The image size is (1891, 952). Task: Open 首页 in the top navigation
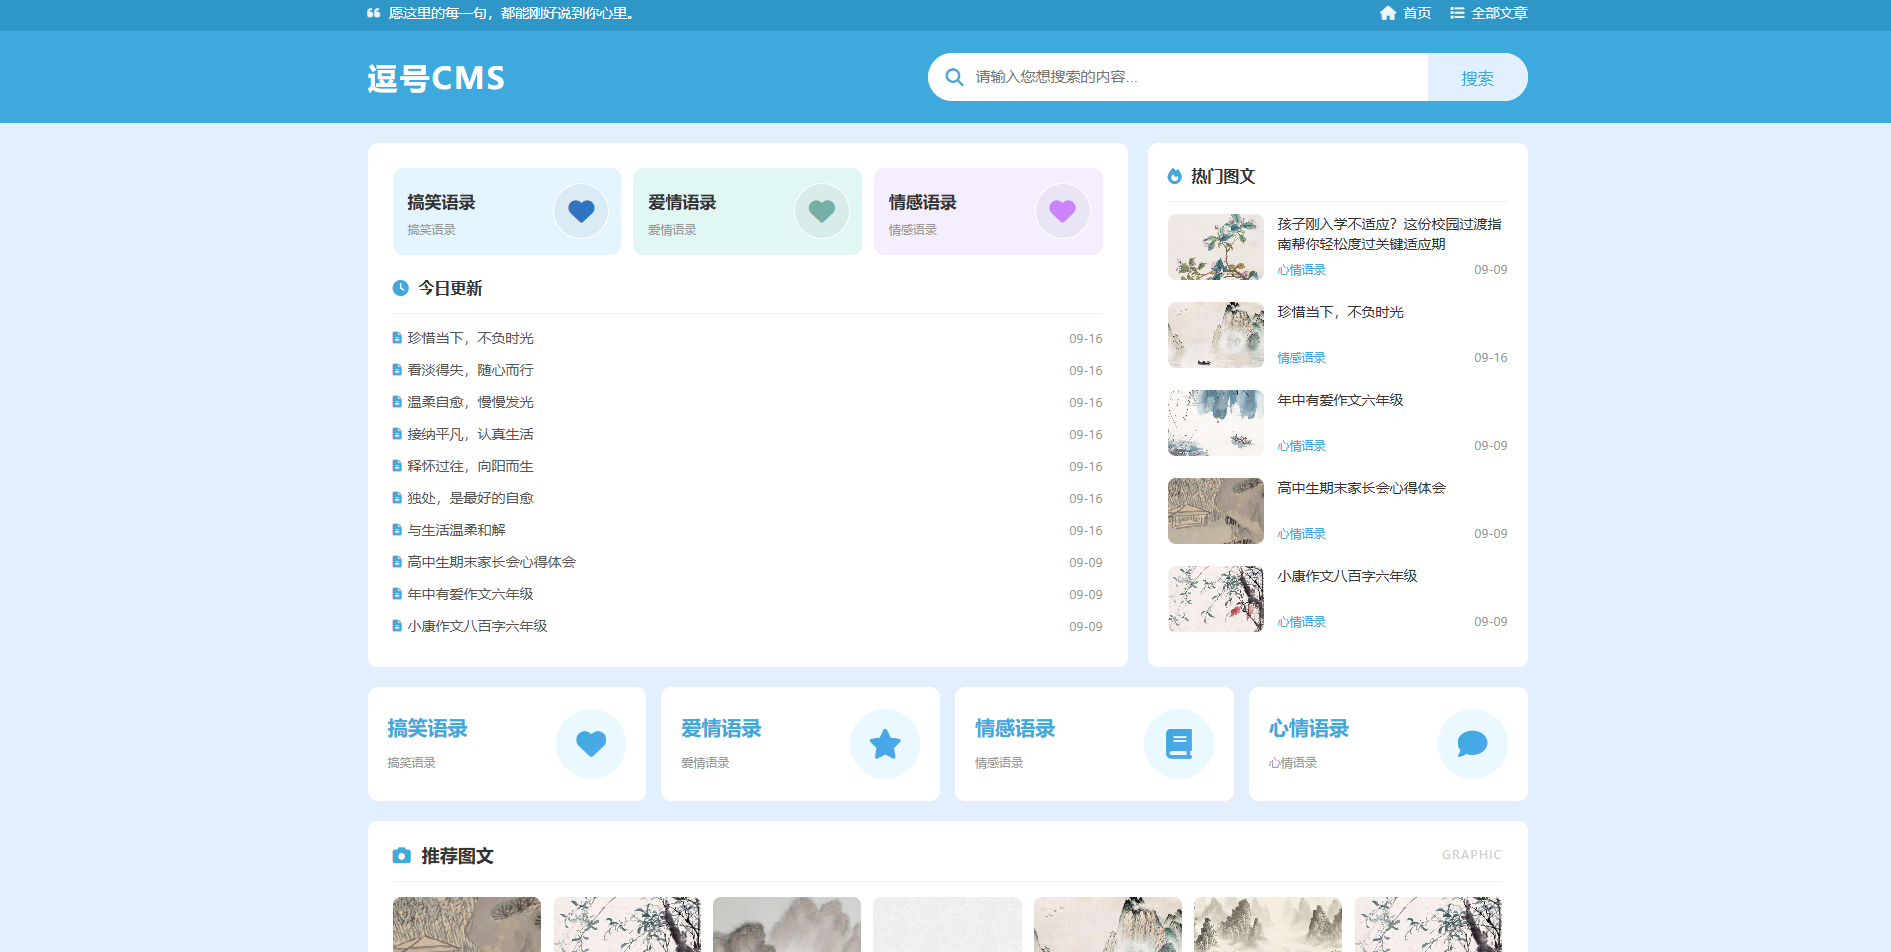(x=1417, y=13)
